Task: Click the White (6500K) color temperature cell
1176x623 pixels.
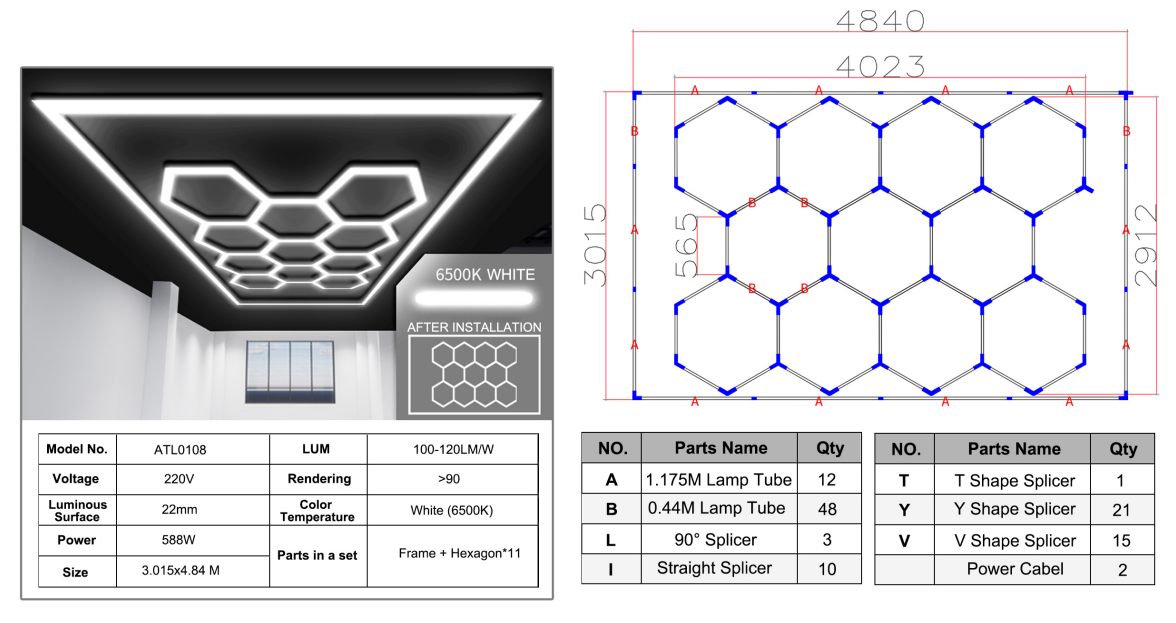Action: tap(452, 510)
